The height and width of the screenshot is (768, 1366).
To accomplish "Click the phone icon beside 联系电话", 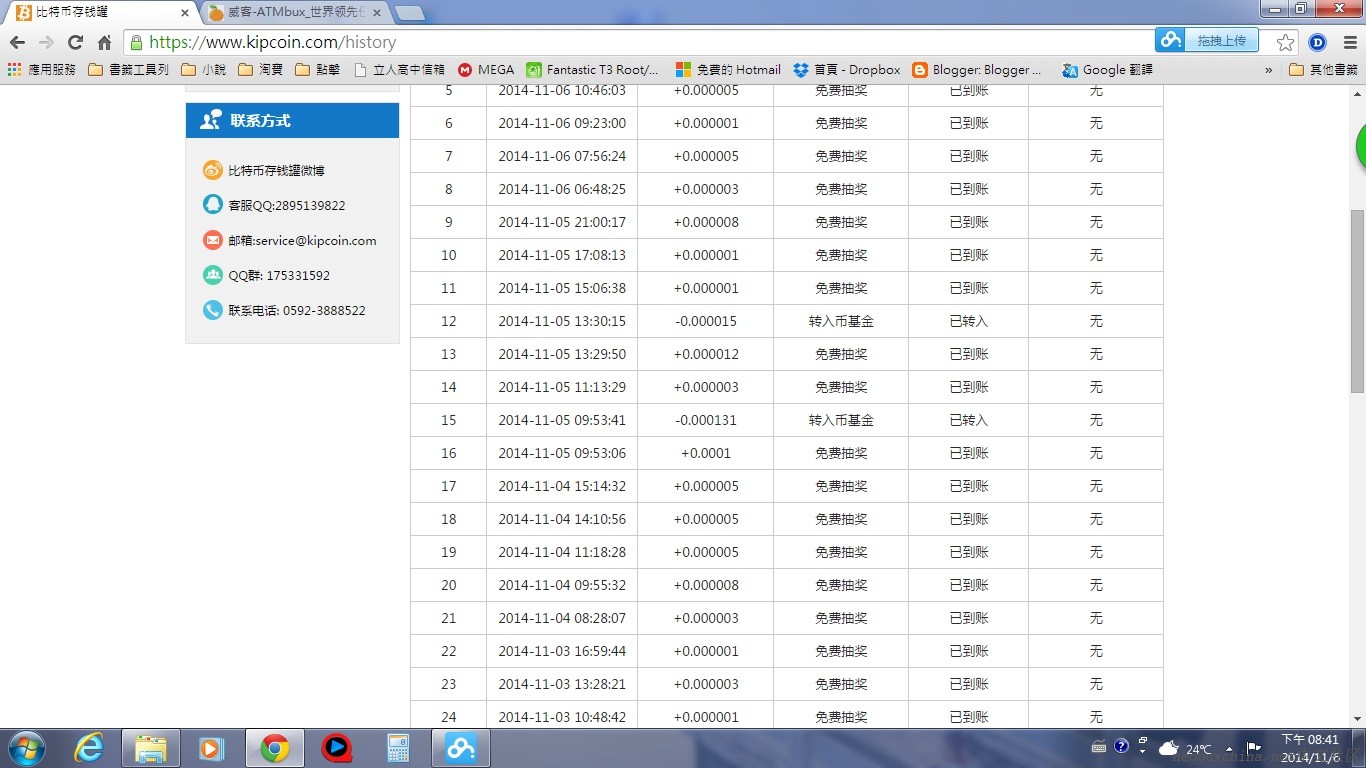I will point(212,310).
